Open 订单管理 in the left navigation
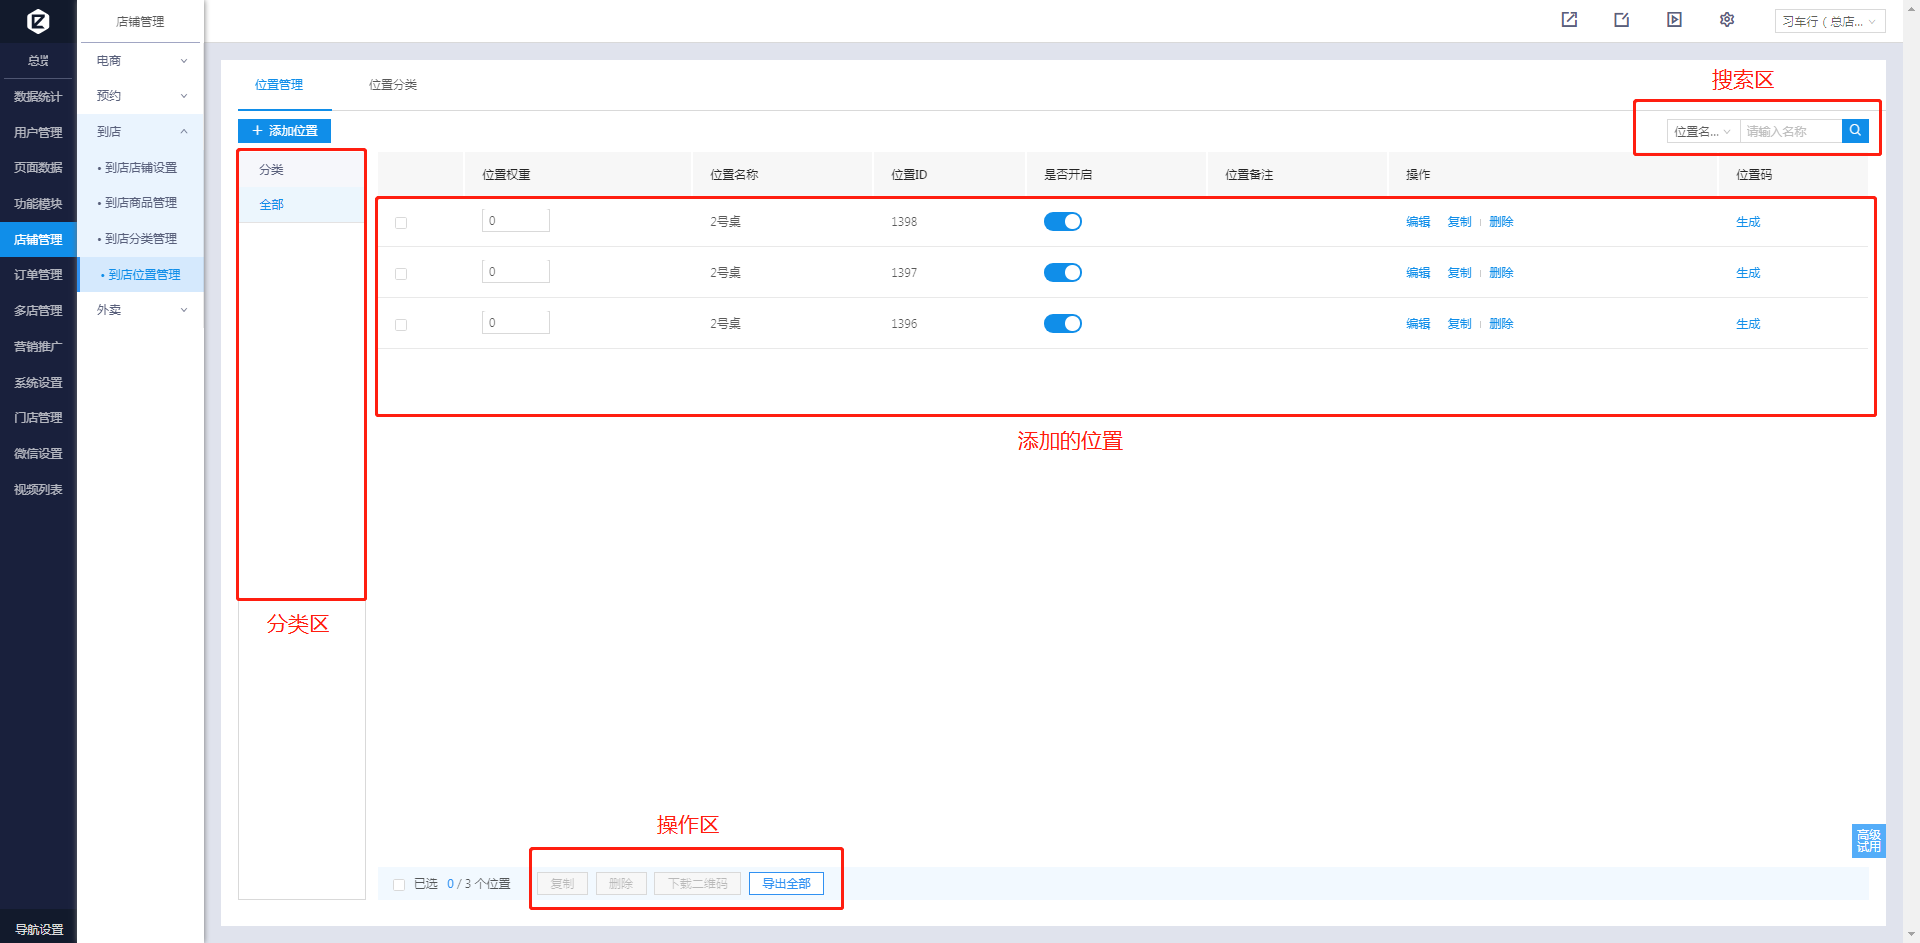This screenshot has width=1920, height=943. (x=38, y=275)
